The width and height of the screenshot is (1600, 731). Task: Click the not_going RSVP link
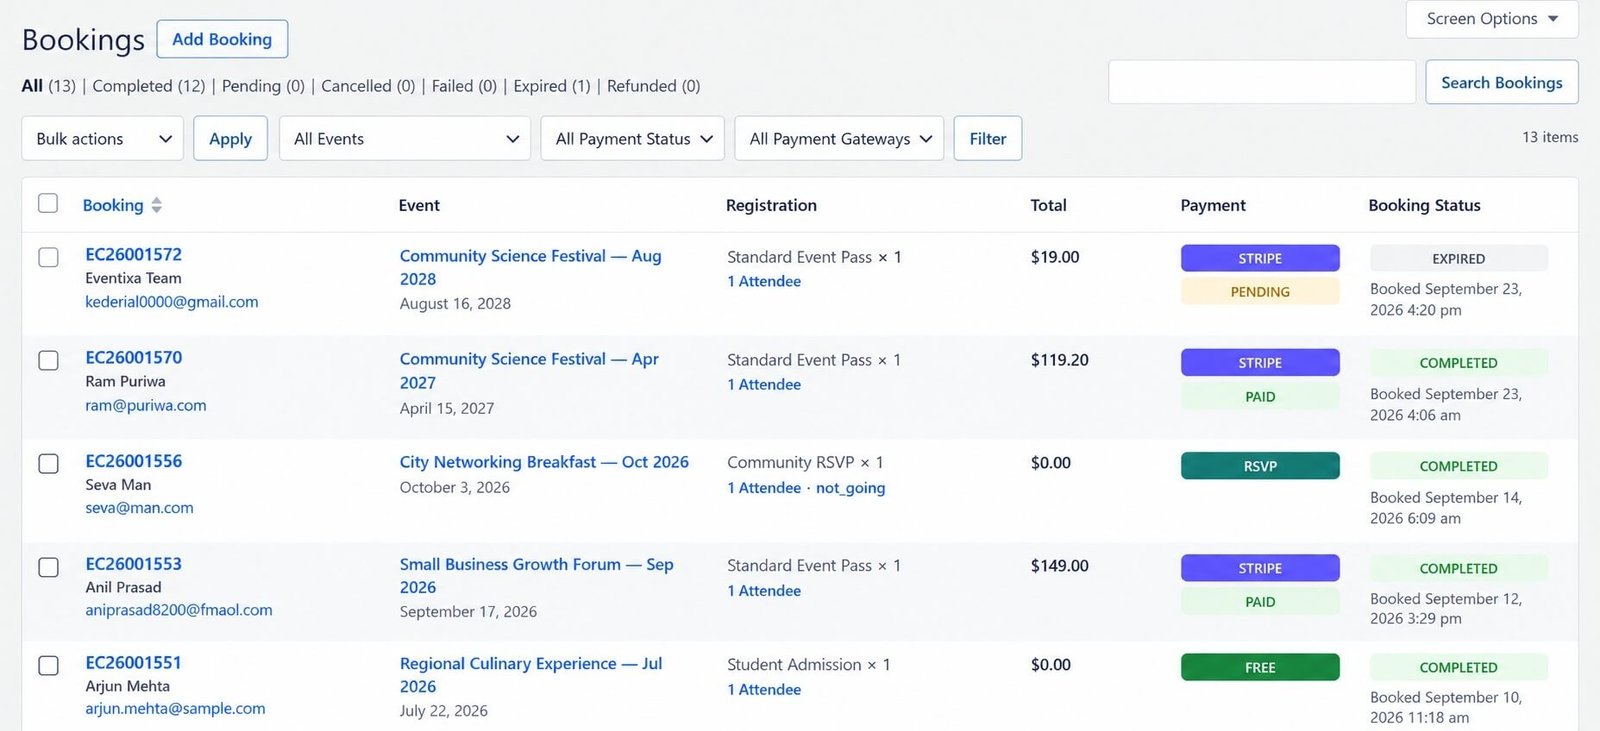point(850,488)
